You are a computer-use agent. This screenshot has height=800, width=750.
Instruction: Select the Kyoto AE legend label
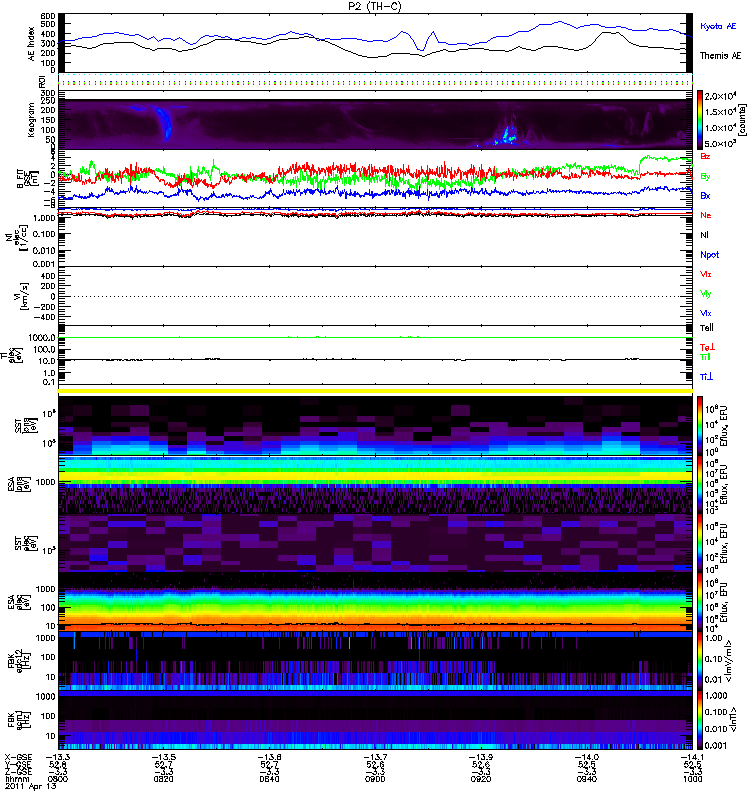(718, 26)
